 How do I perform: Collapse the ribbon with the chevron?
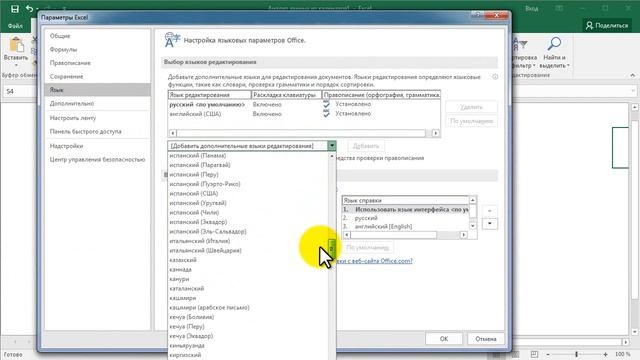(x=632, y=75)
